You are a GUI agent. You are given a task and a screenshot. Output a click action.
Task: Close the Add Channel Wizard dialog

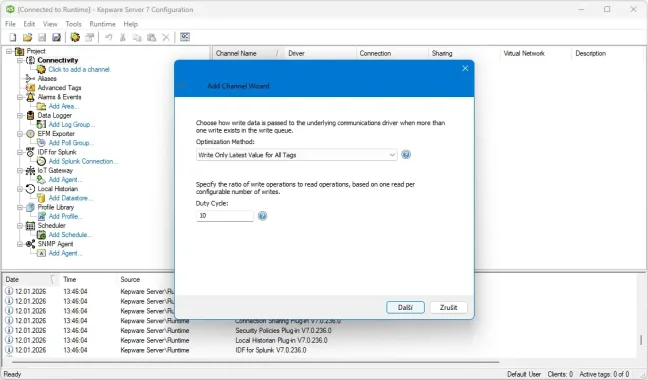pyautogui.click(x=465, y=69)
